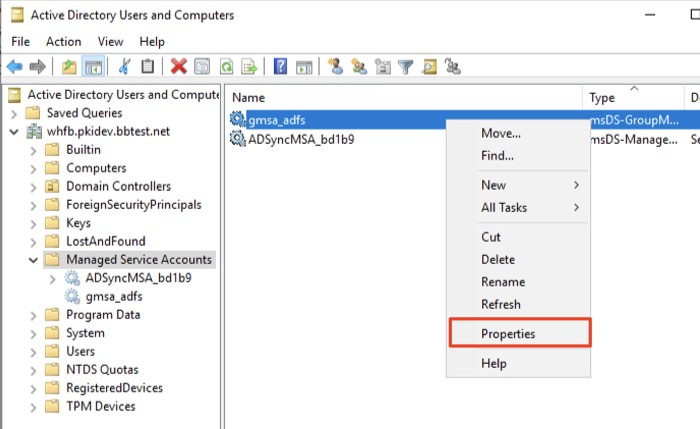The image size is (700, 429).
Task: Click the Back arrow in the toolbar
Action: pos(15,66)
